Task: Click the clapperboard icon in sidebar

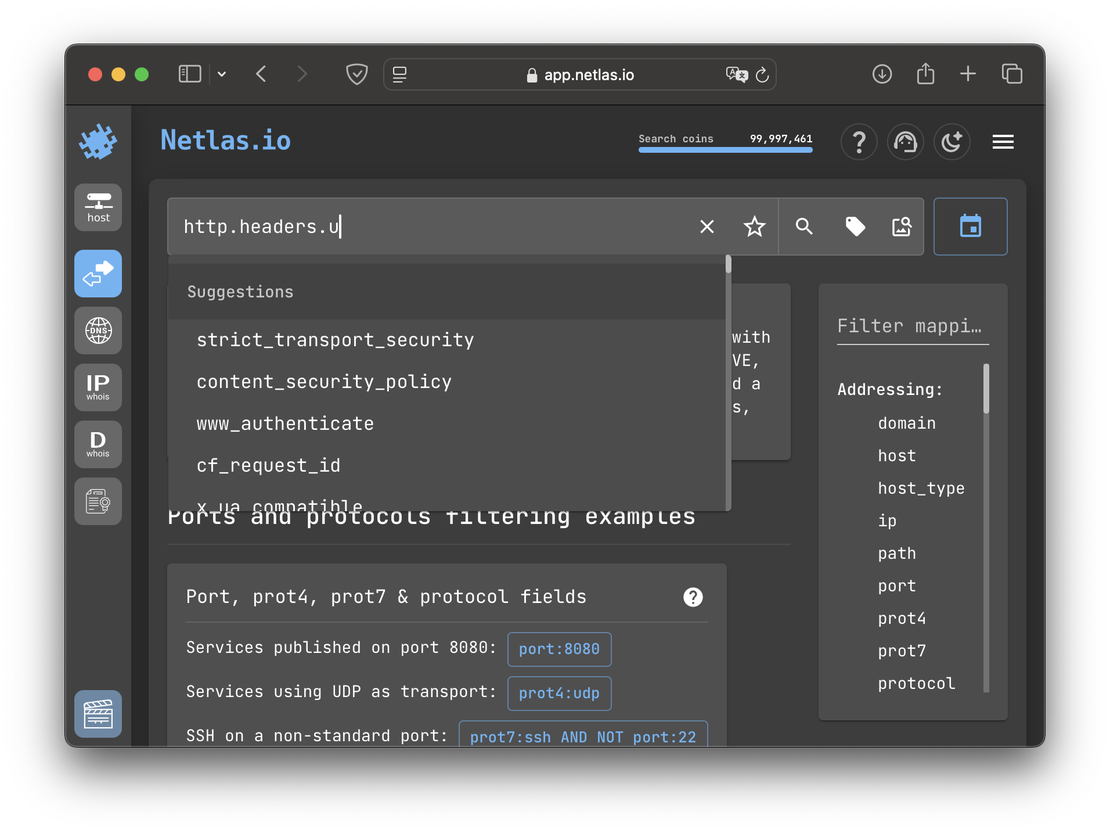Action: tap(98, 714)
